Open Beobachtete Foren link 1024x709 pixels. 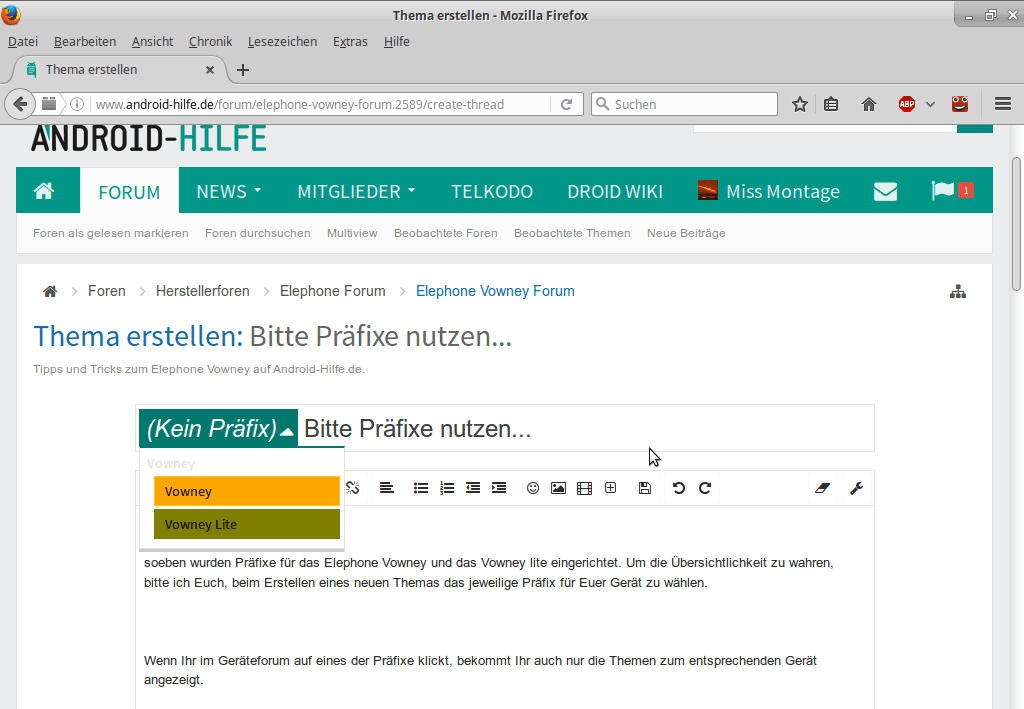pyautogui.click(x=445, y=233)
